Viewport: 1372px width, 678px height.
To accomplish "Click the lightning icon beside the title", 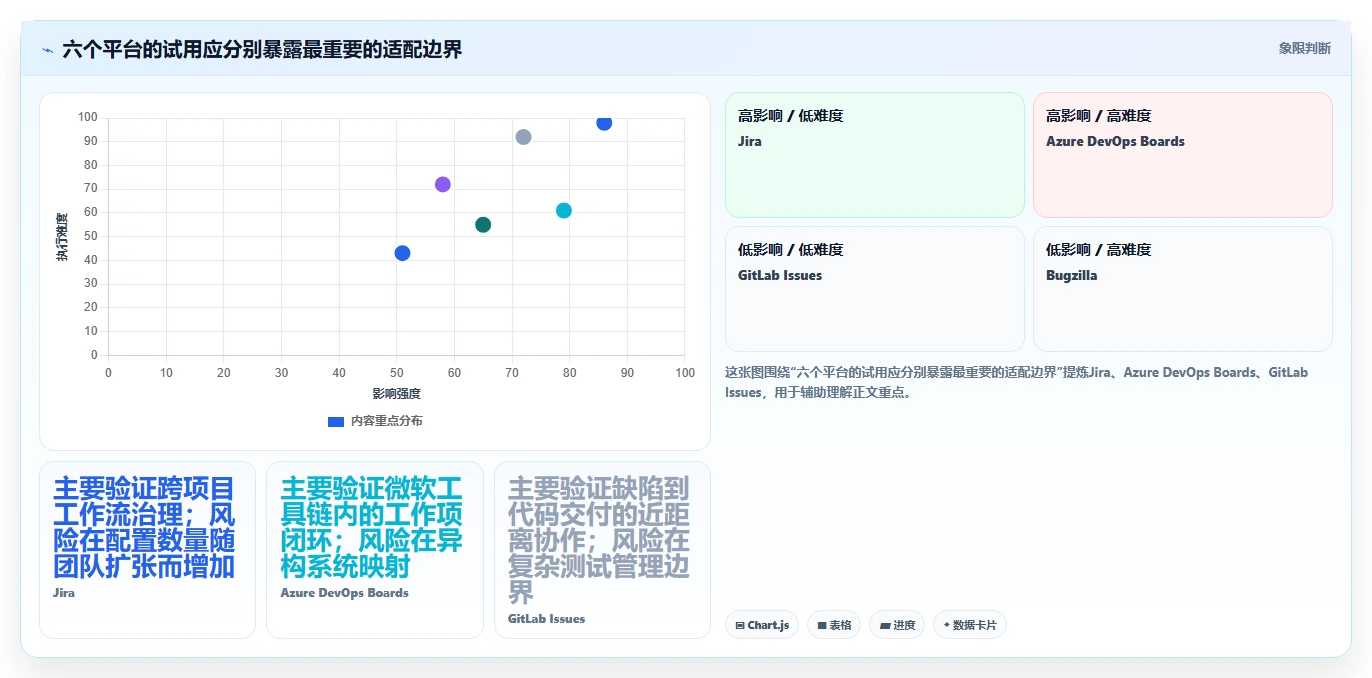I will pyautogui.click(x=47, y=50).
